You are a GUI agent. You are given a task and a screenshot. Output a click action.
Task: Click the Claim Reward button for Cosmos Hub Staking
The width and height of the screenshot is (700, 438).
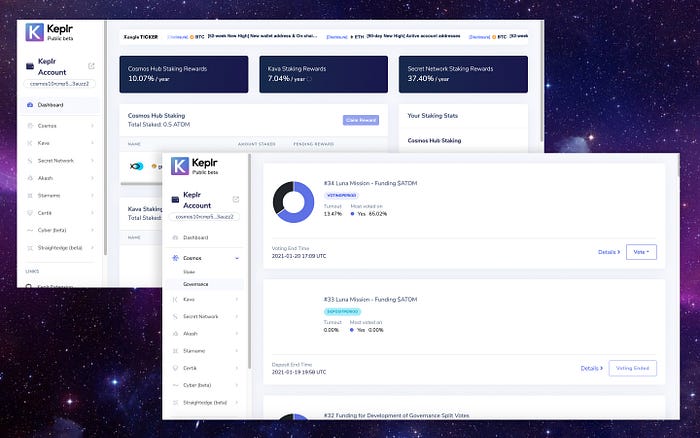click(361, 120)
